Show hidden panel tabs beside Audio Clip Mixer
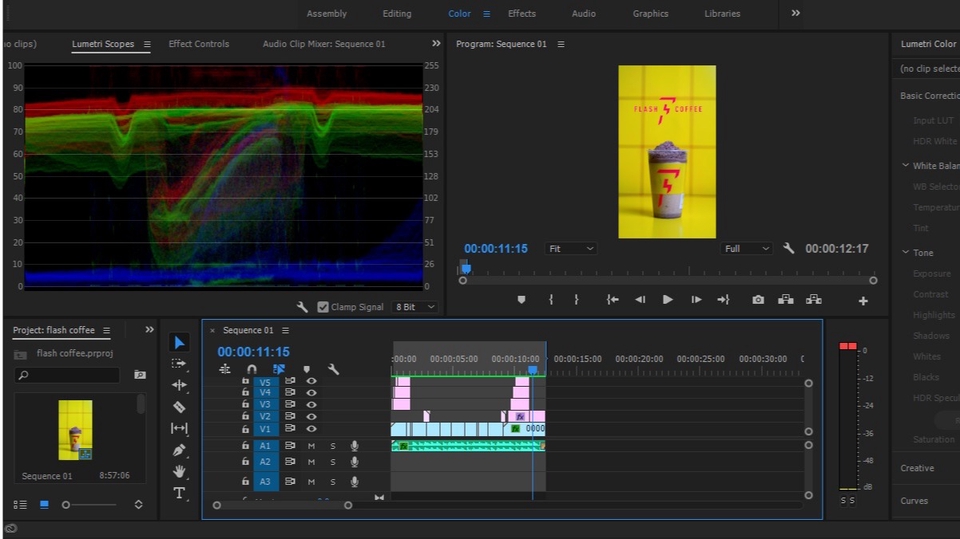Image resolution: width=960 pixels, height=539 pixels. (436, 43)
